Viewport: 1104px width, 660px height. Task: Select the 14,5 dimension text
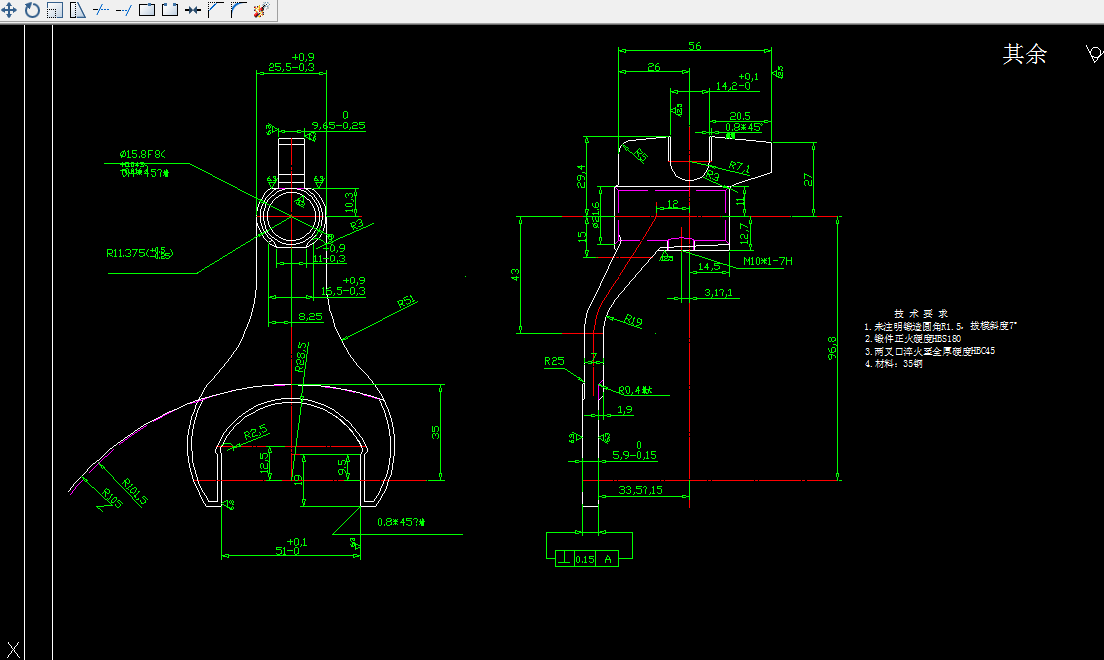pyautogui.click(x=709, y=266)
